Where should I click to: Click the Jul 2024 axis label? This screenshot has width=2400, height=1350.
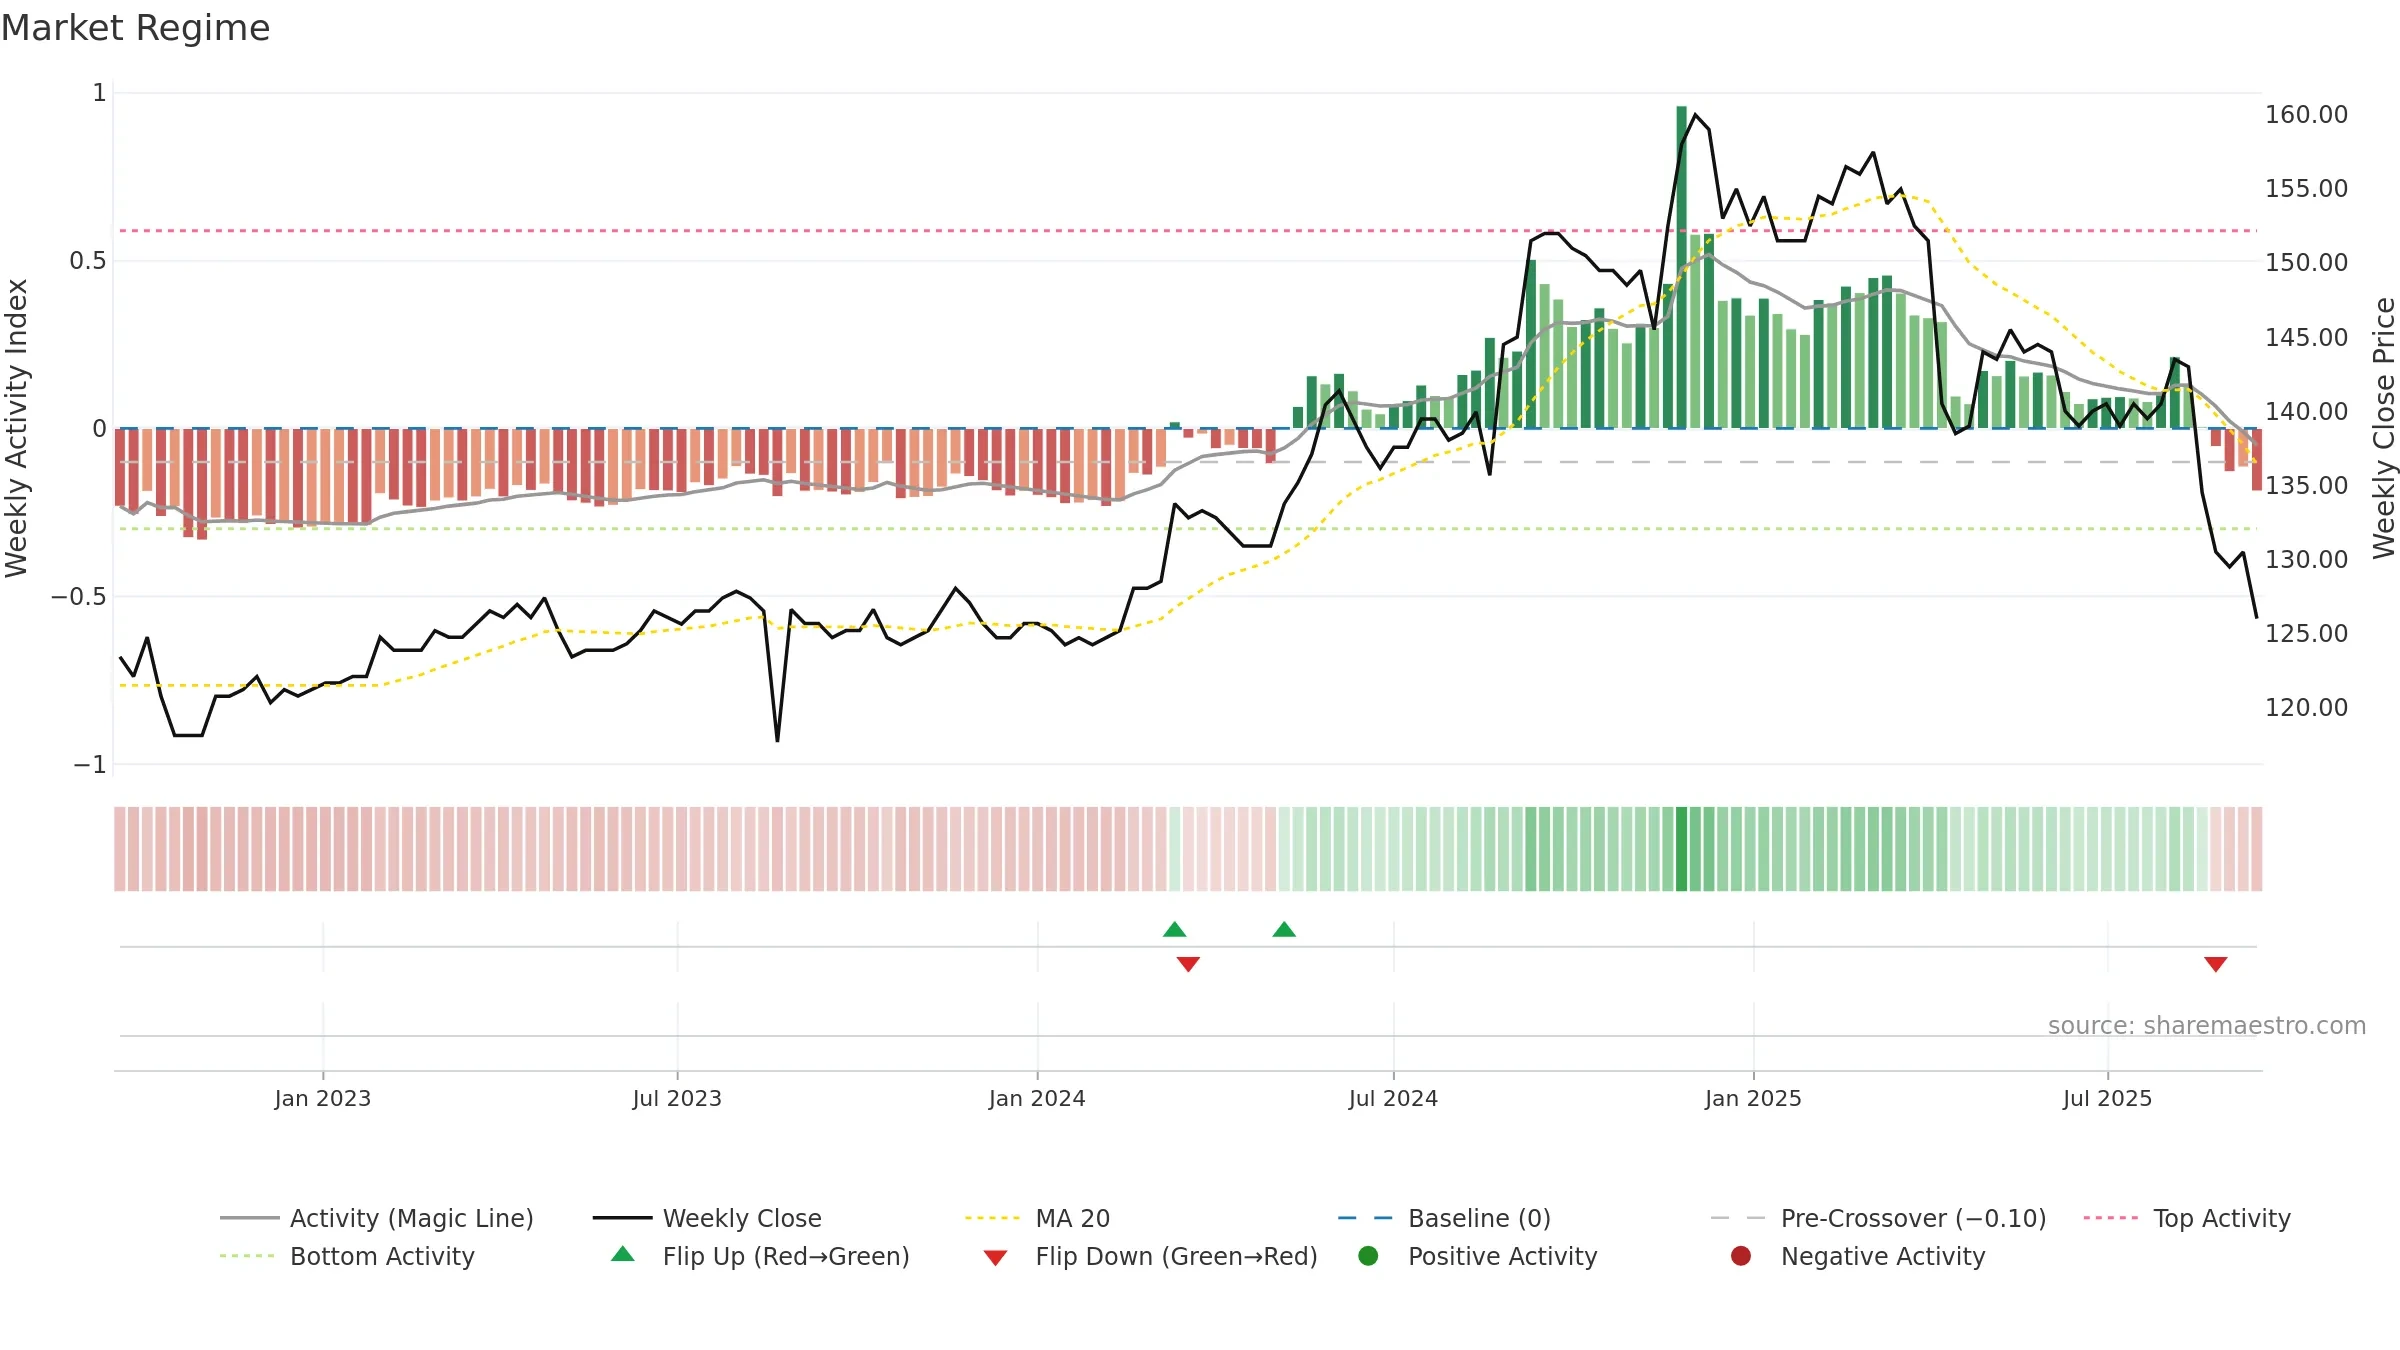pyautogui.click(x=1393, y=1099)
